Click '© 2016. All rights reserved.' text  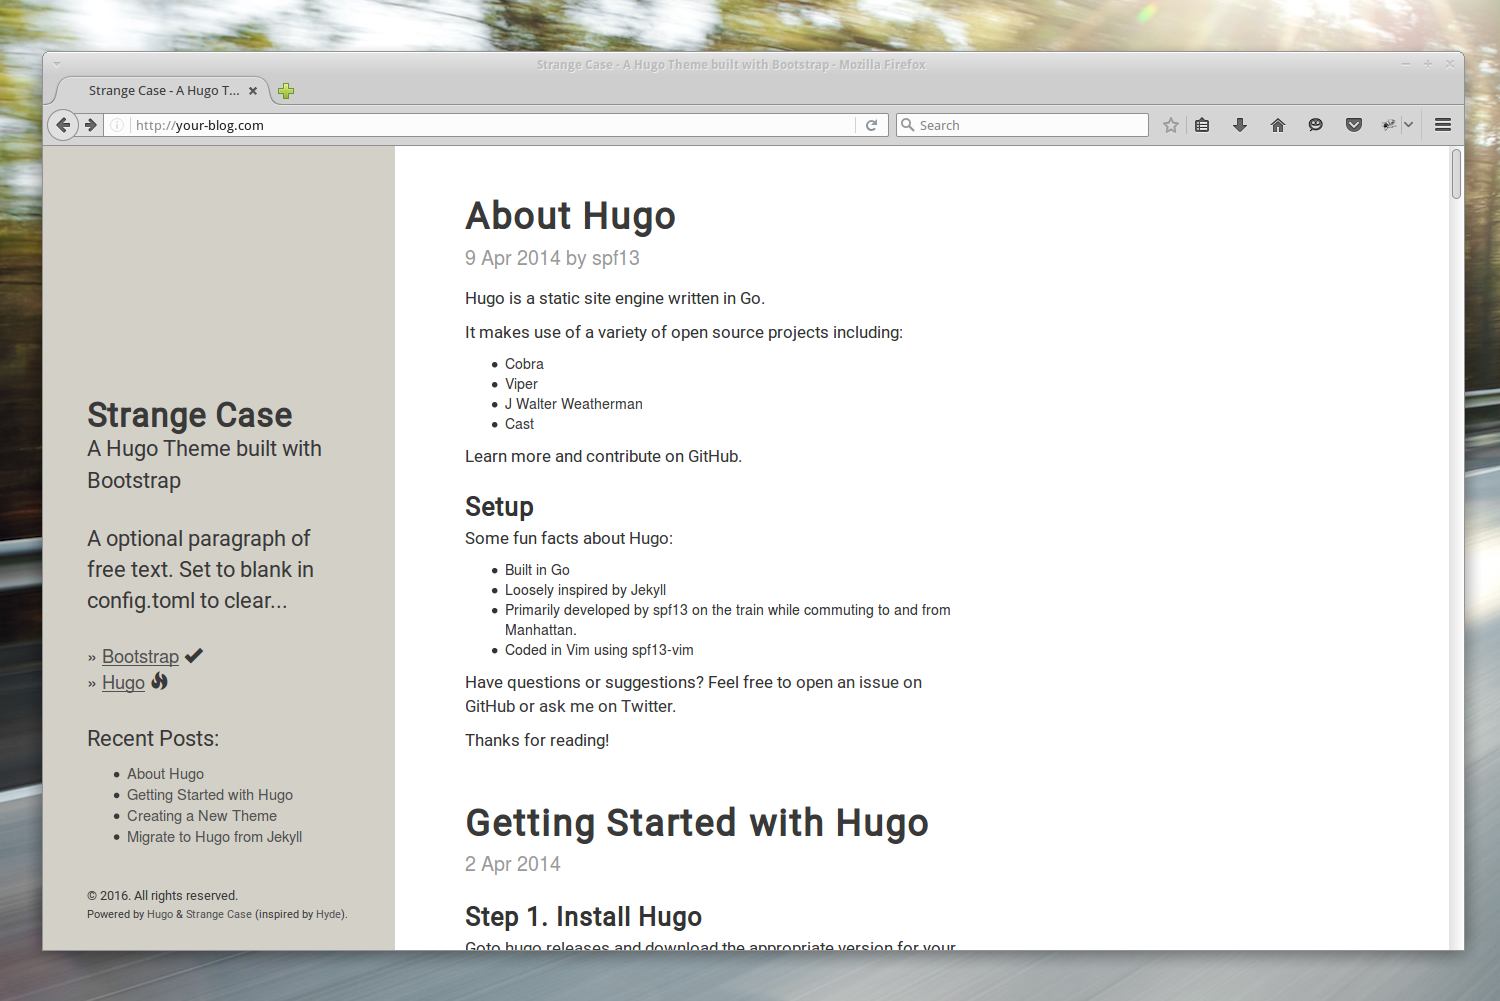tap(162, 896)
